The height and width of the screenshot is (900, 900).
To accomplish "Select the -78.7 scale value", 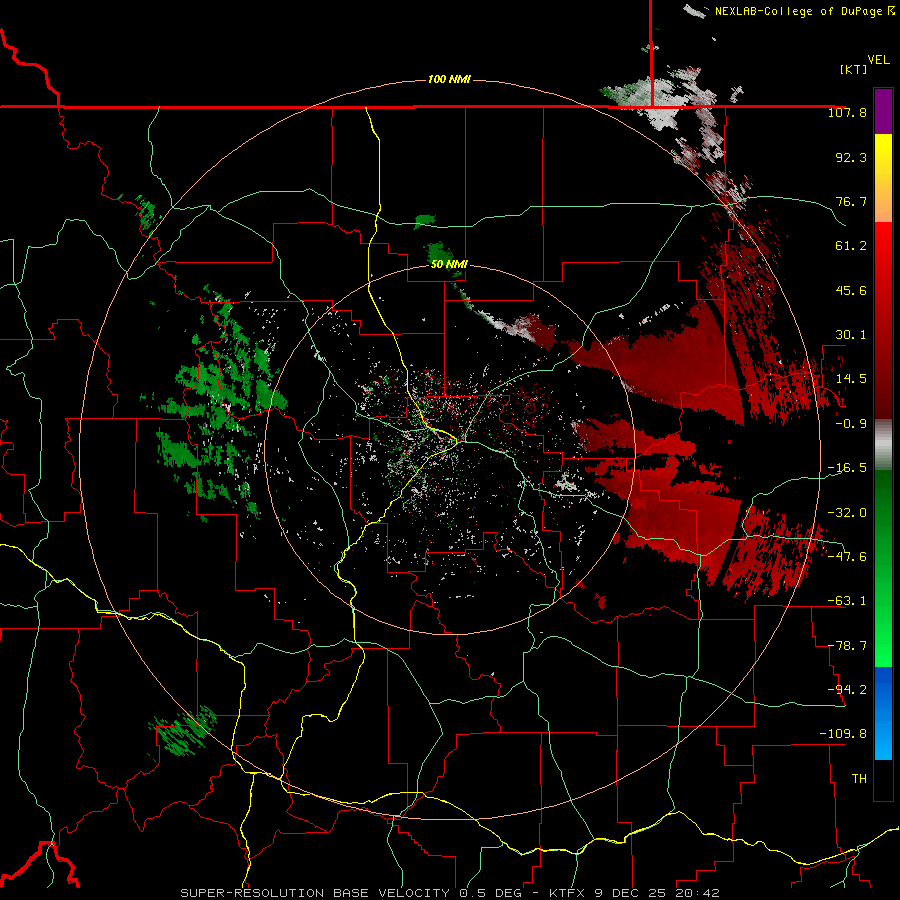I will point(847,646).
